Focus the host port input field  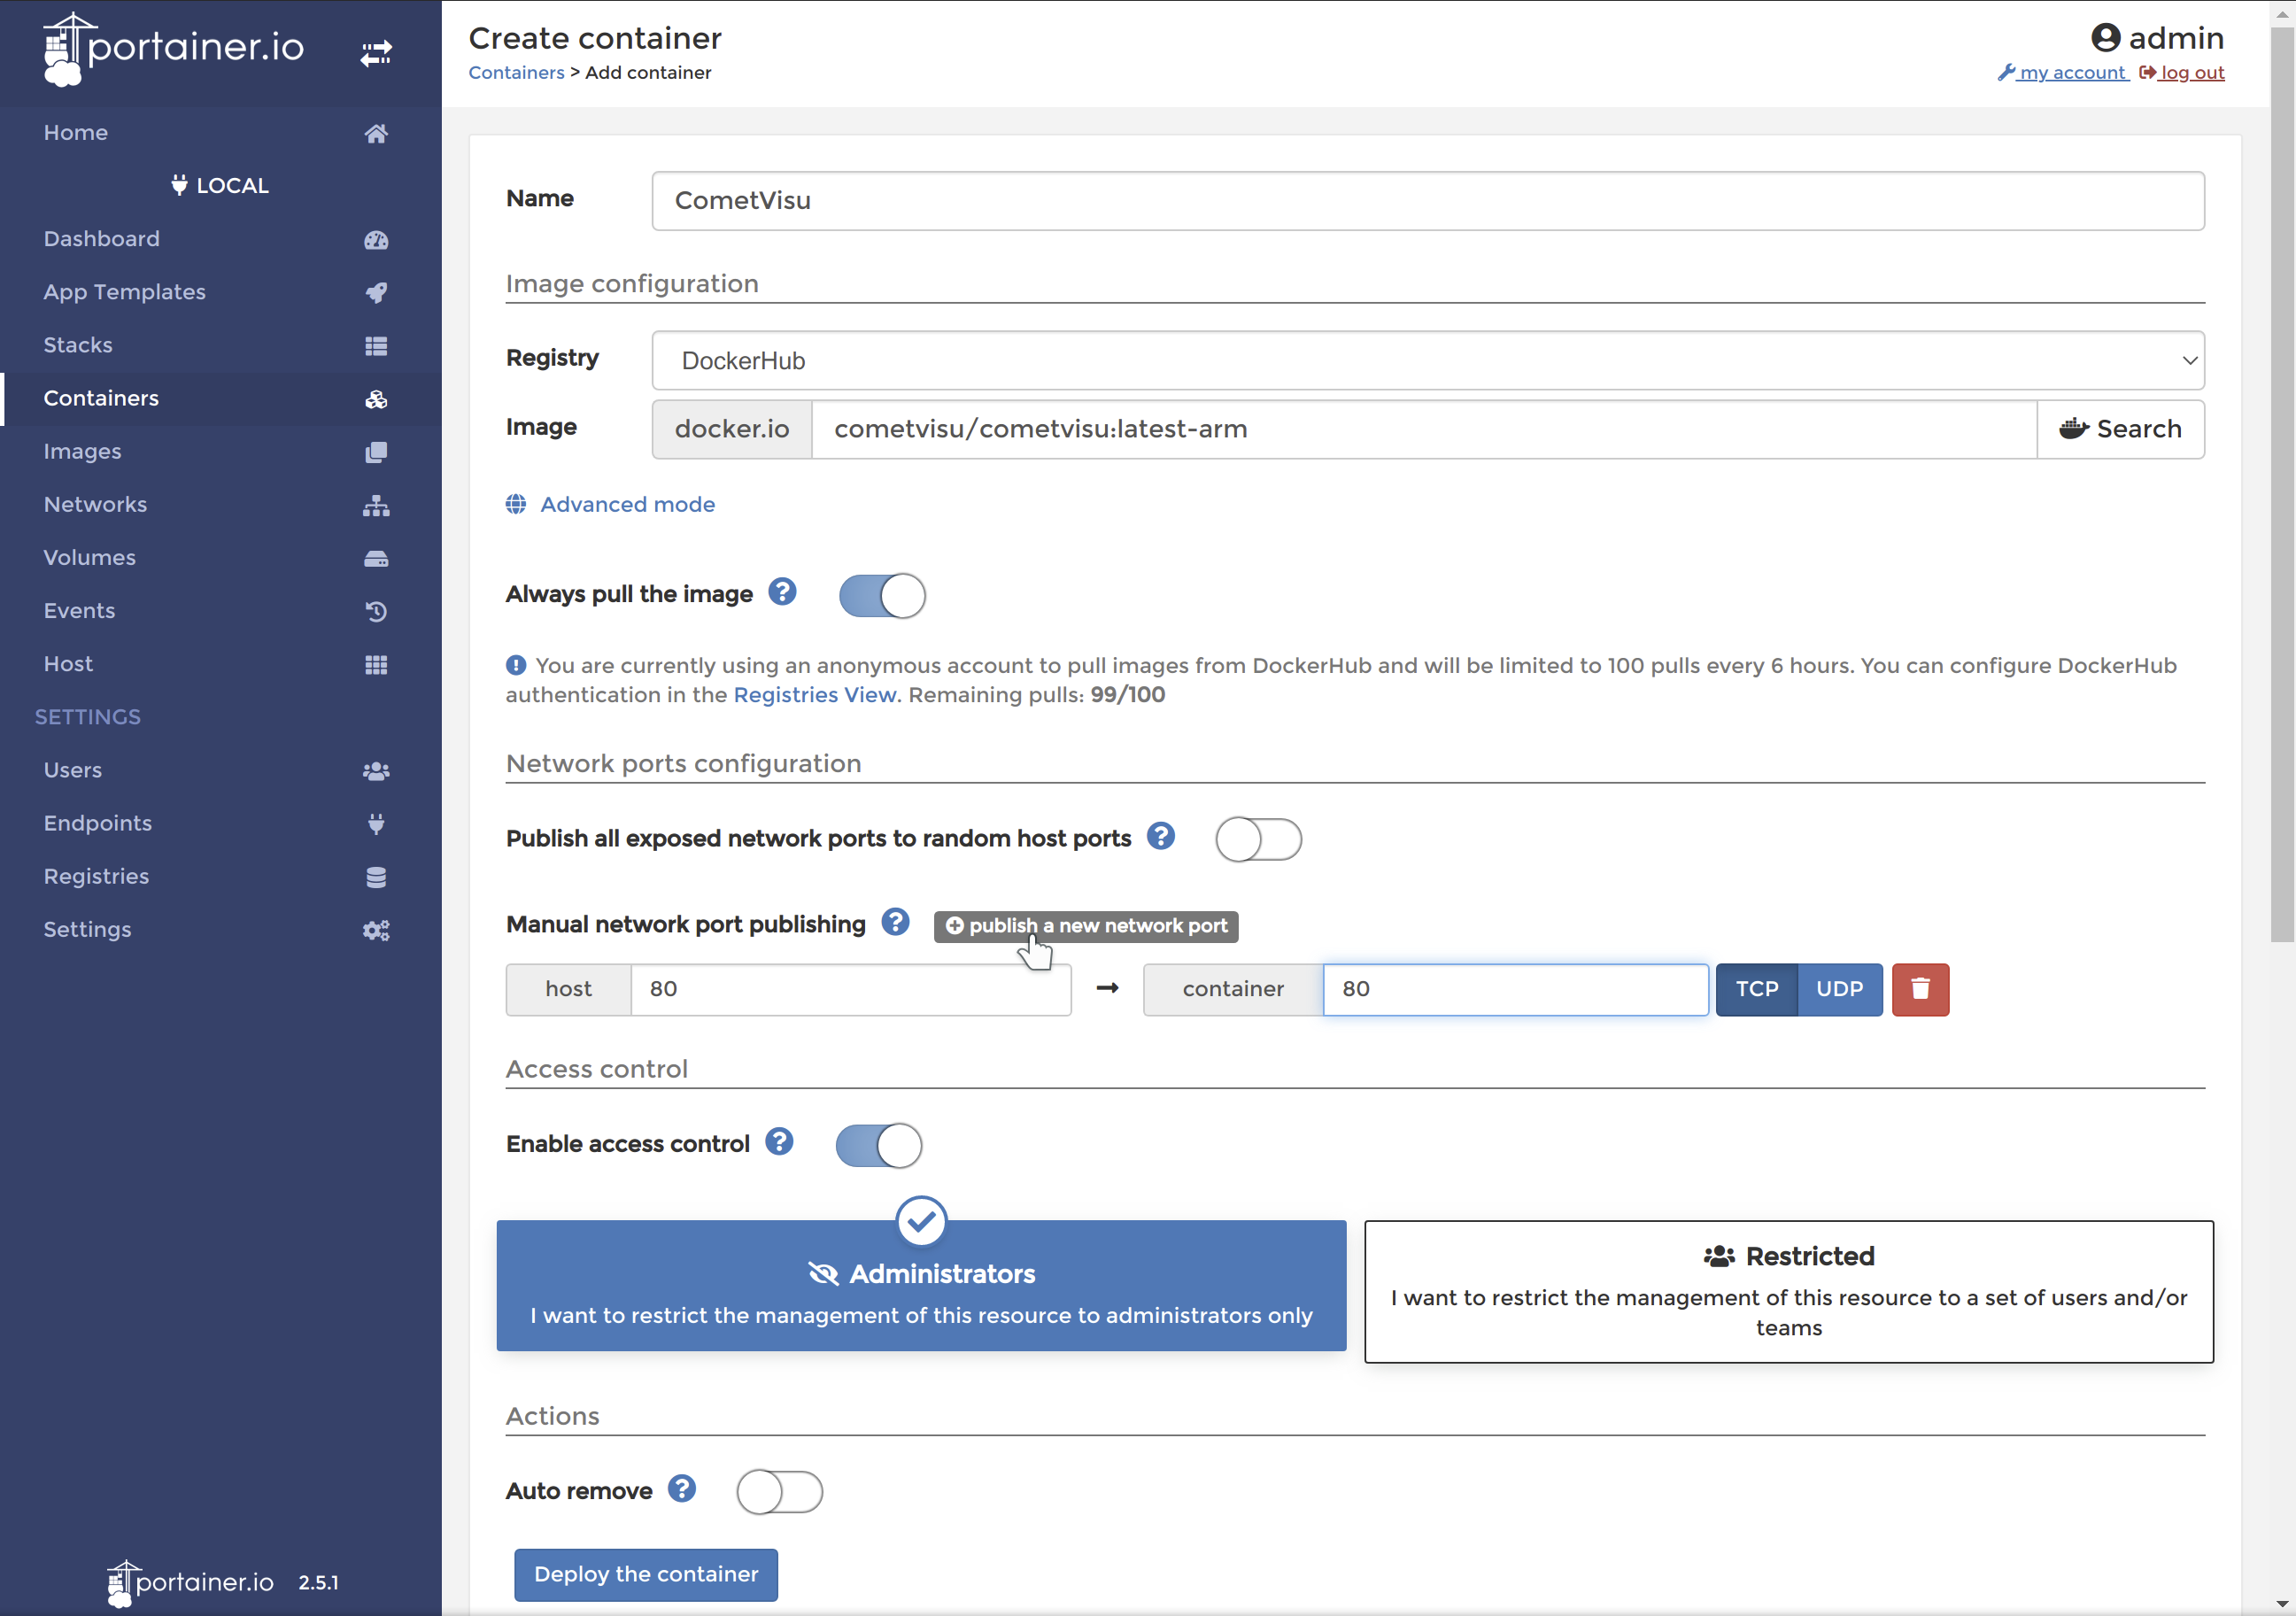tap(850, 989)
